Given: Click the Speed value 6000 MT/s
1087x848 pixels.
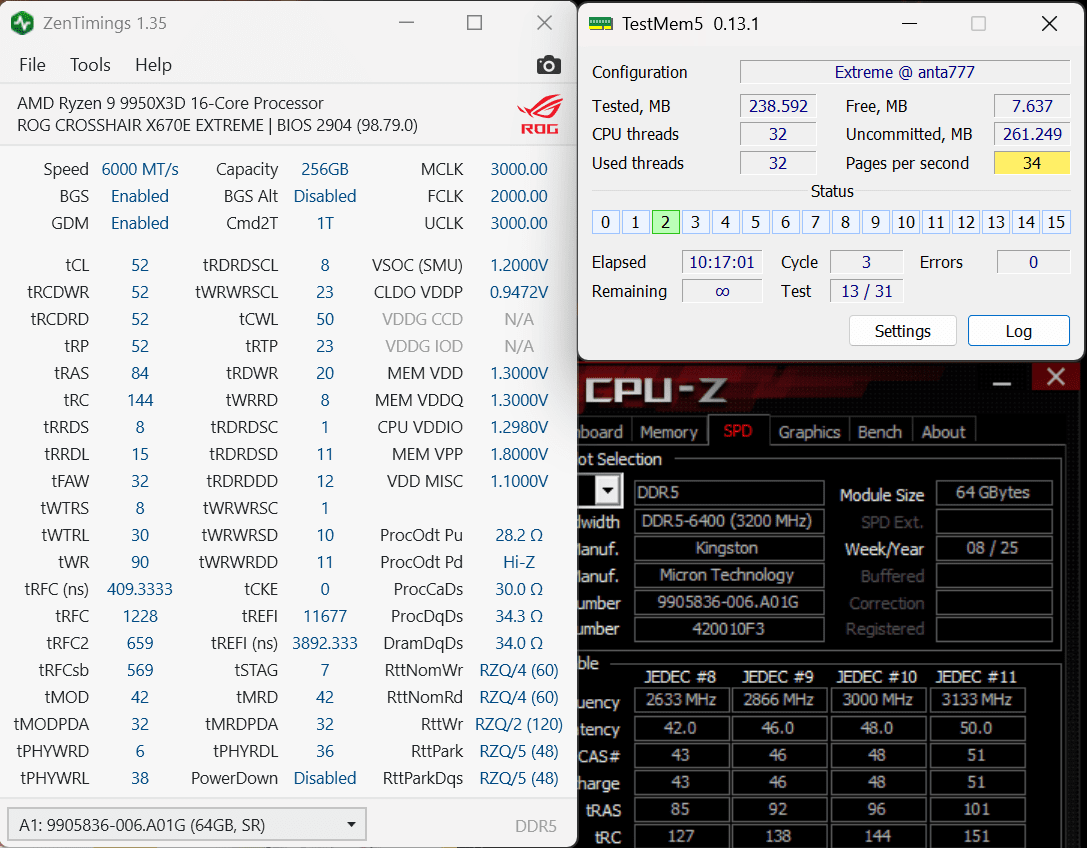Looking at the screenshot, I should (x=140, y=169).
